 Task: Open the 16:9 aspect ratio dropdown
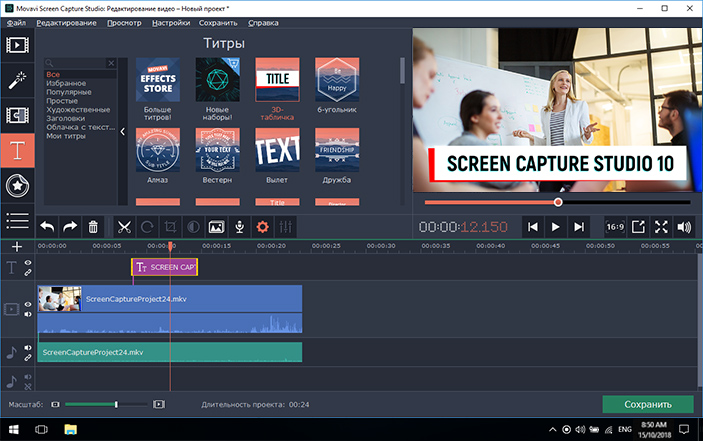tap(614, 227)
